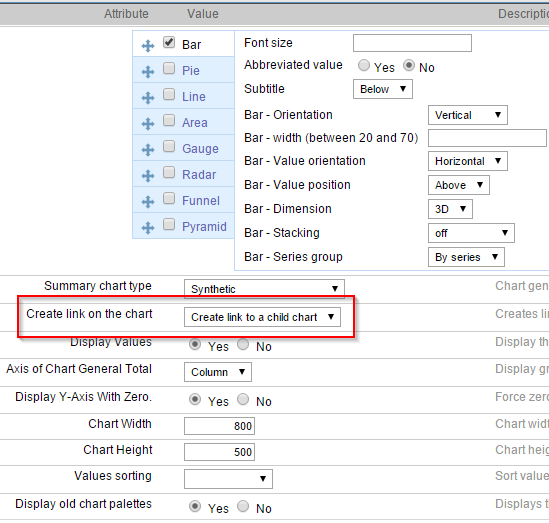Uncheck the Bar chart type checkbox
Screen dimensions: 549x523
[169, 42]
